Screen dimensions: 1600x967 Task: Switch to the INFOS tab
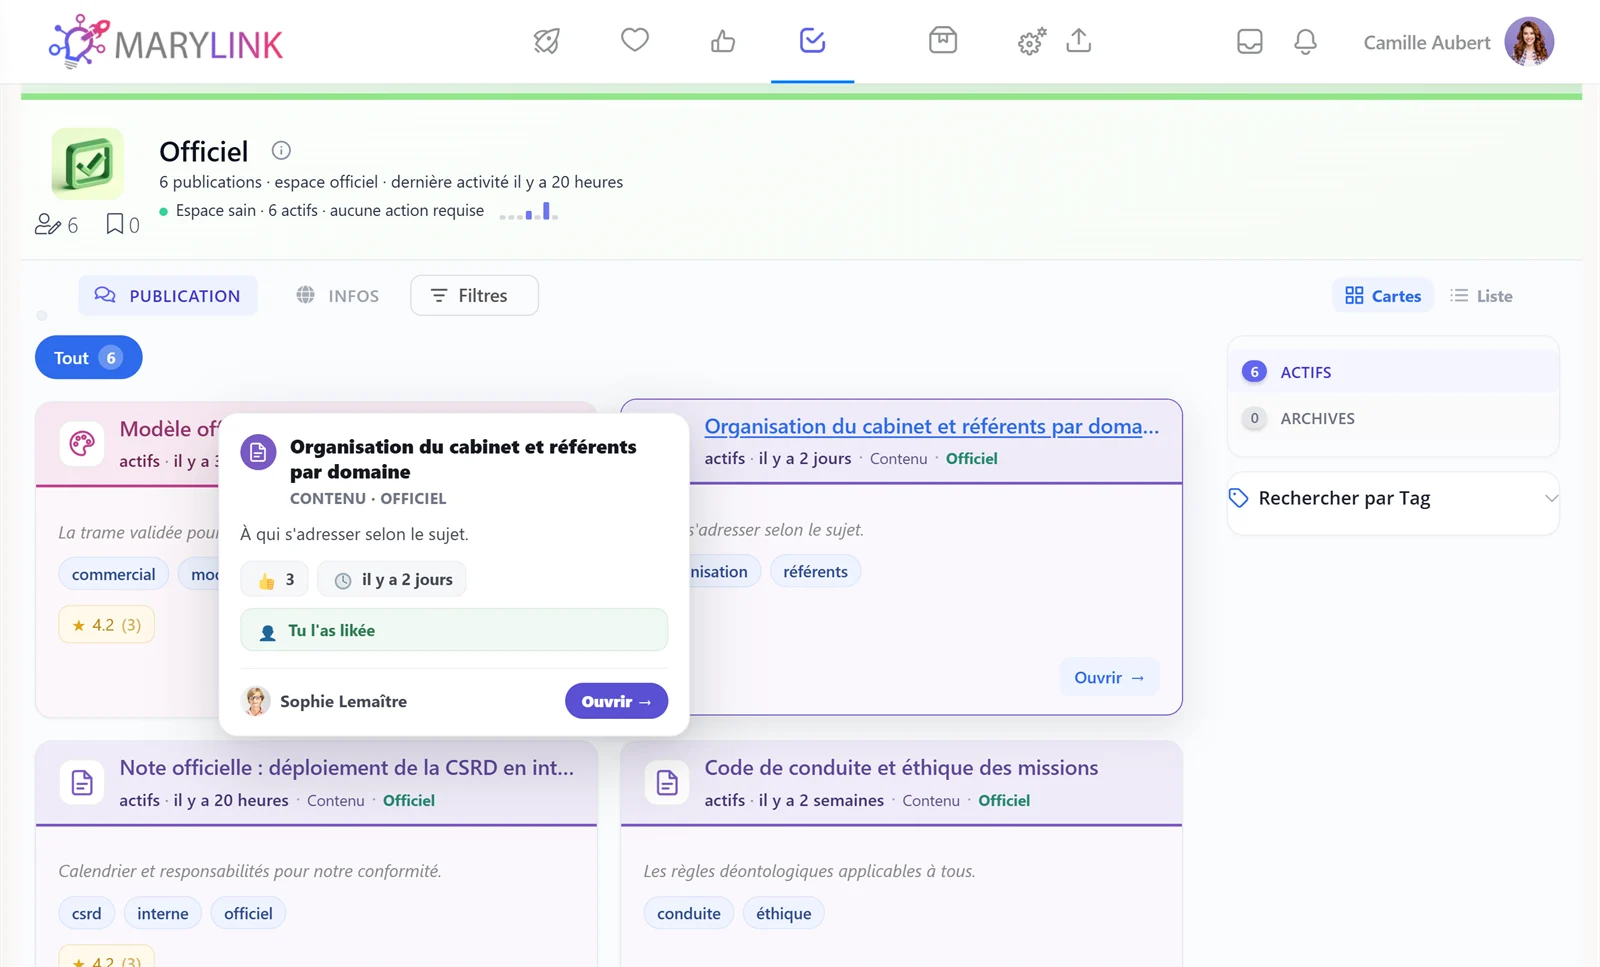[x=338, y=296]
